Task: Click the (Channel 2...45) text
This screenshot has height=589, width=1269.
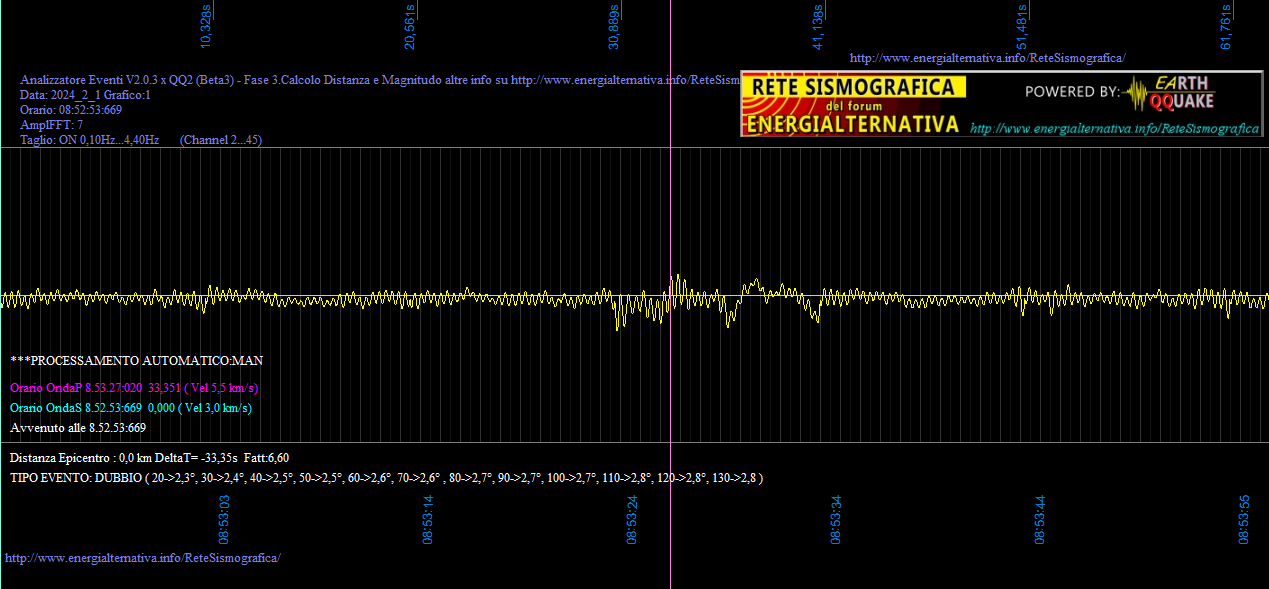Action: point(221,140)
